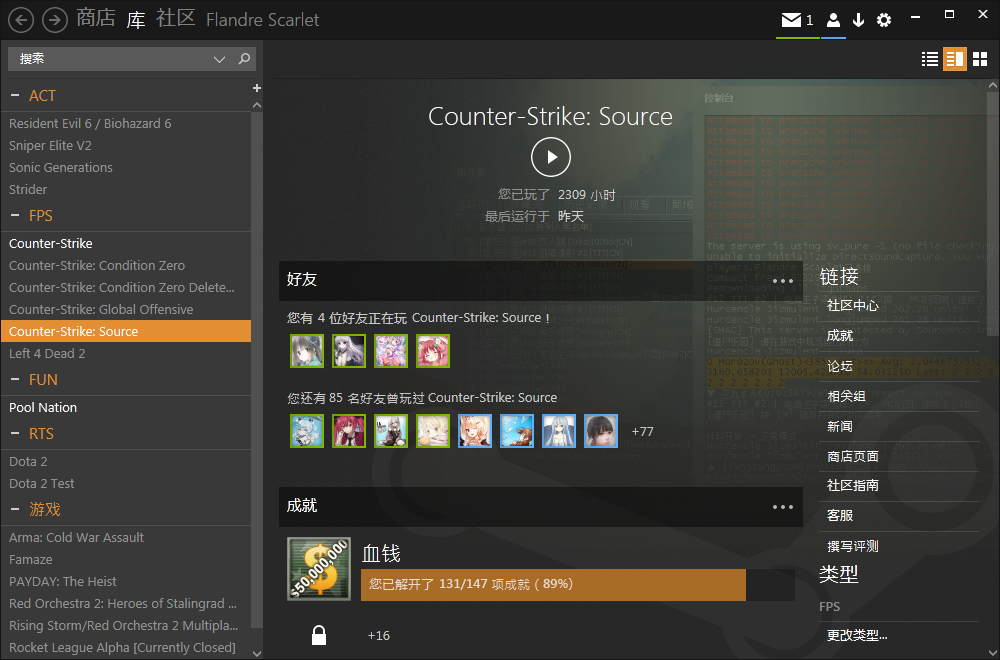The height and width of the screenshot is (660, 1000).
Task: Click 更改类型... to change genre
Action: pyautogui.click(x=857, y=635)
